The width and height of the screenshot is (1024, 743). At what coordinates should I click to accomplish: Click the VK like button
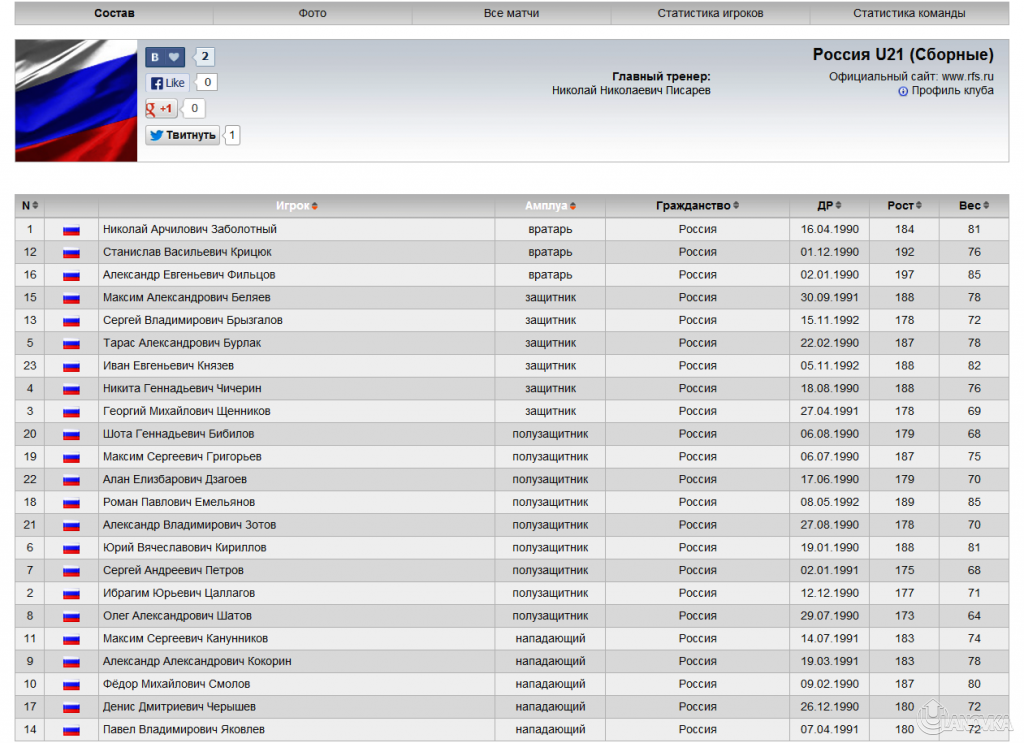click(x=165, y=57)
